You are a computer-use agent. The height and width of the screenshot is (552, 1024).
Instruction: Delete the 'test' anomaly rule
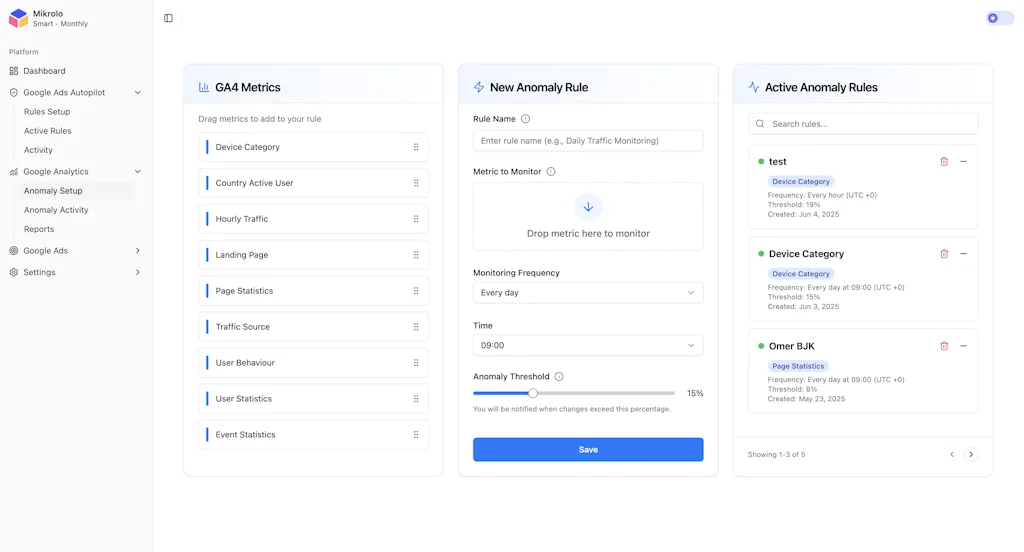944,161
